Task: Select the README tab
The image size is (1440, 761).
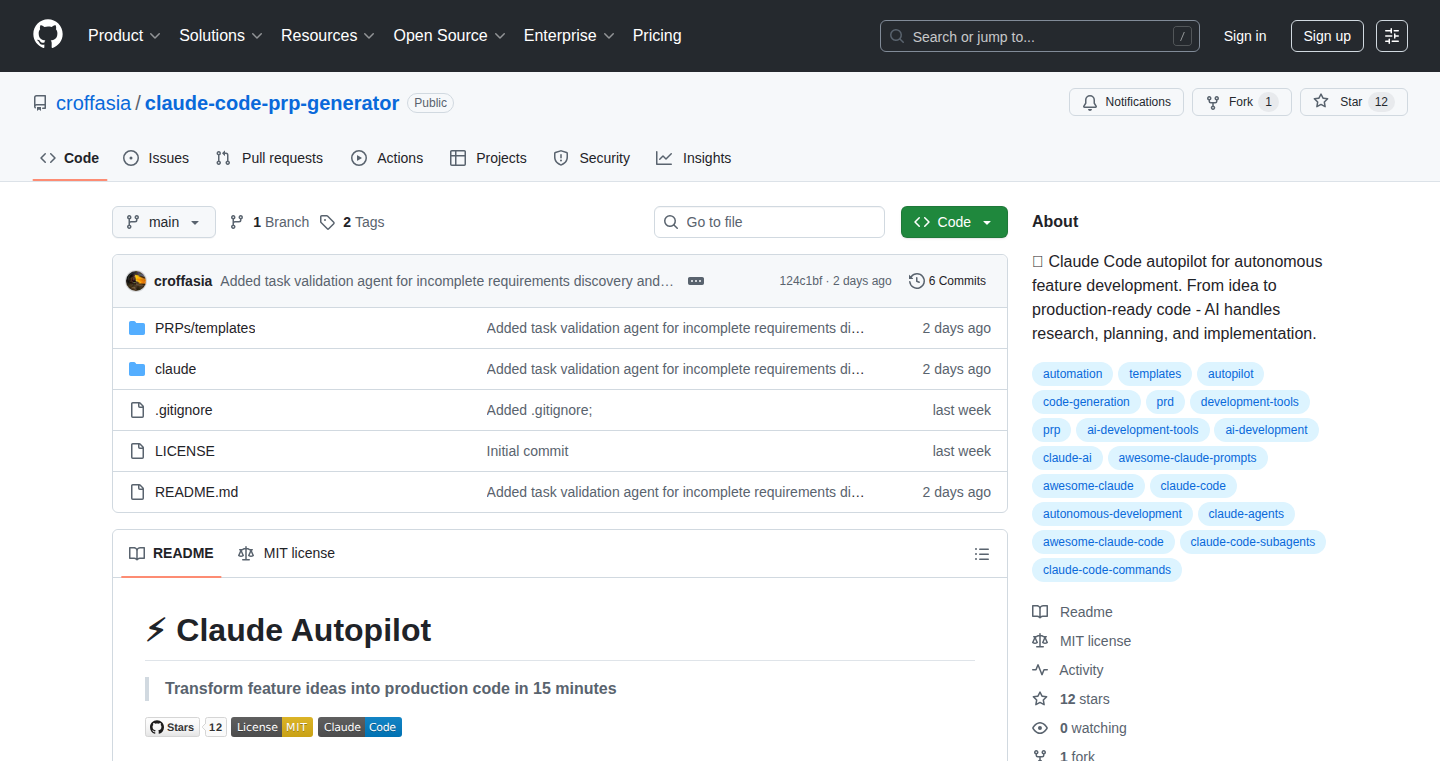Action: click(171, 553)
